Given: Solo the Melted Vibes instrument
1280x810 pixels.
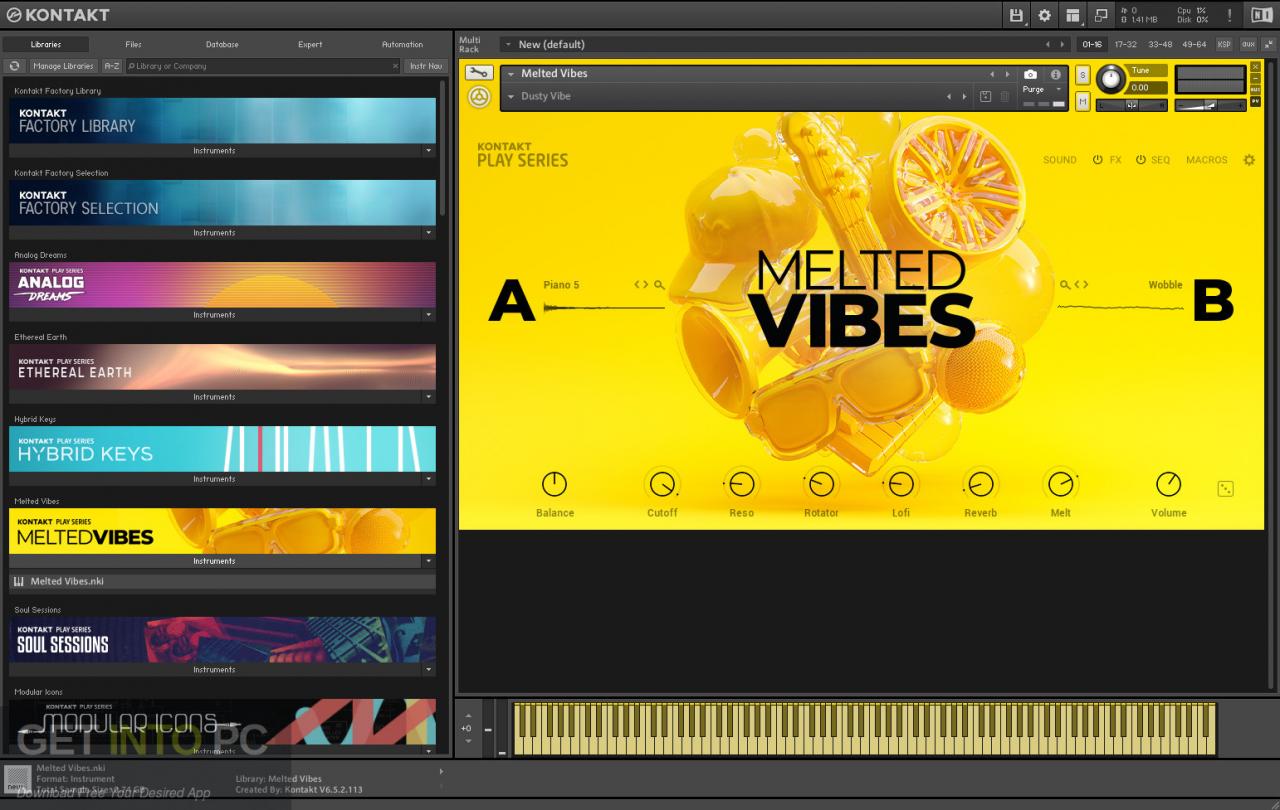Looking at the screenshot, I should tap(1083, 76).
